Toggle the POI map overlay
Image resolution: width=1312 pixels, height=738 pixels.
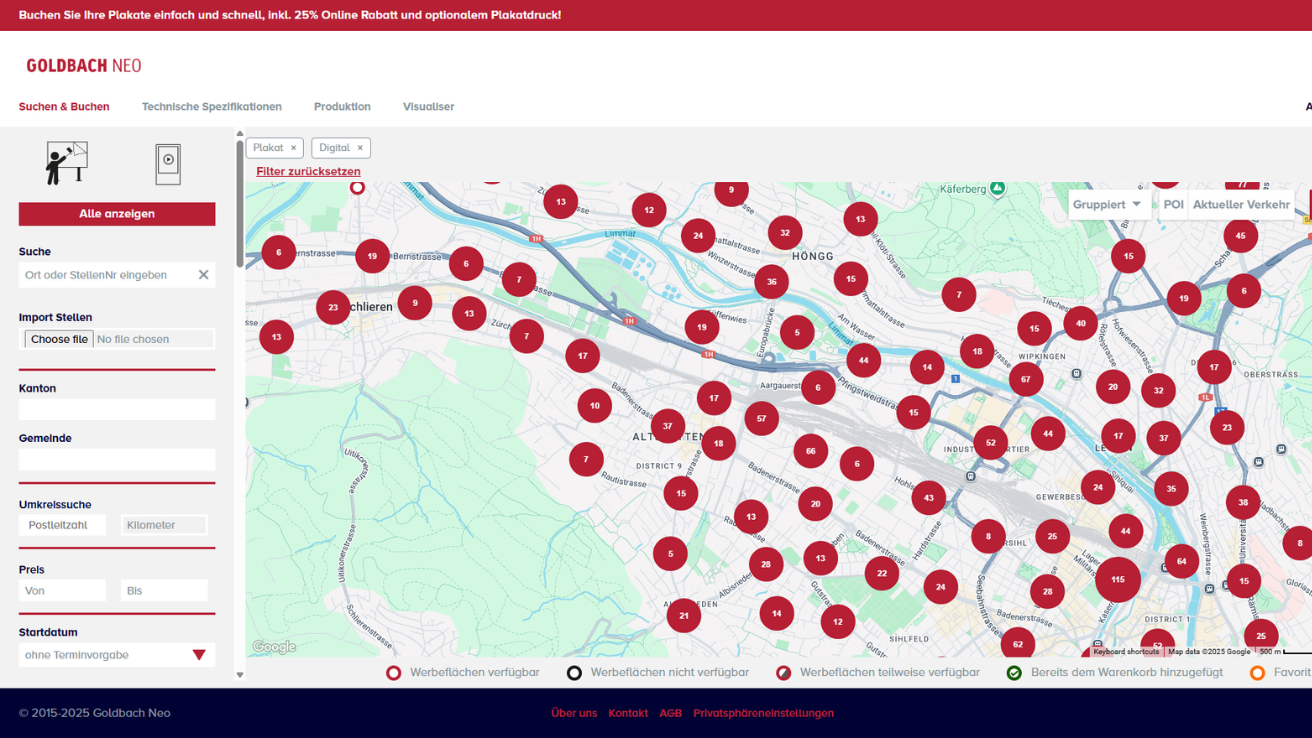[1173, 205]
